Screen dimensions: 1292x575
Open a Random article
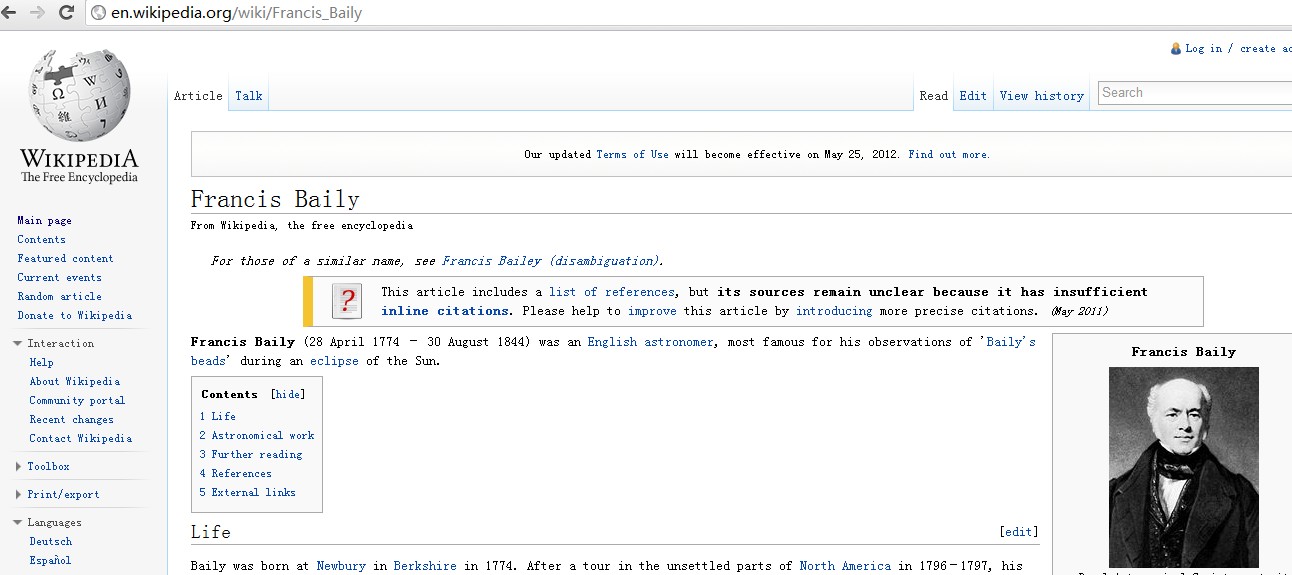click(59, 296)
